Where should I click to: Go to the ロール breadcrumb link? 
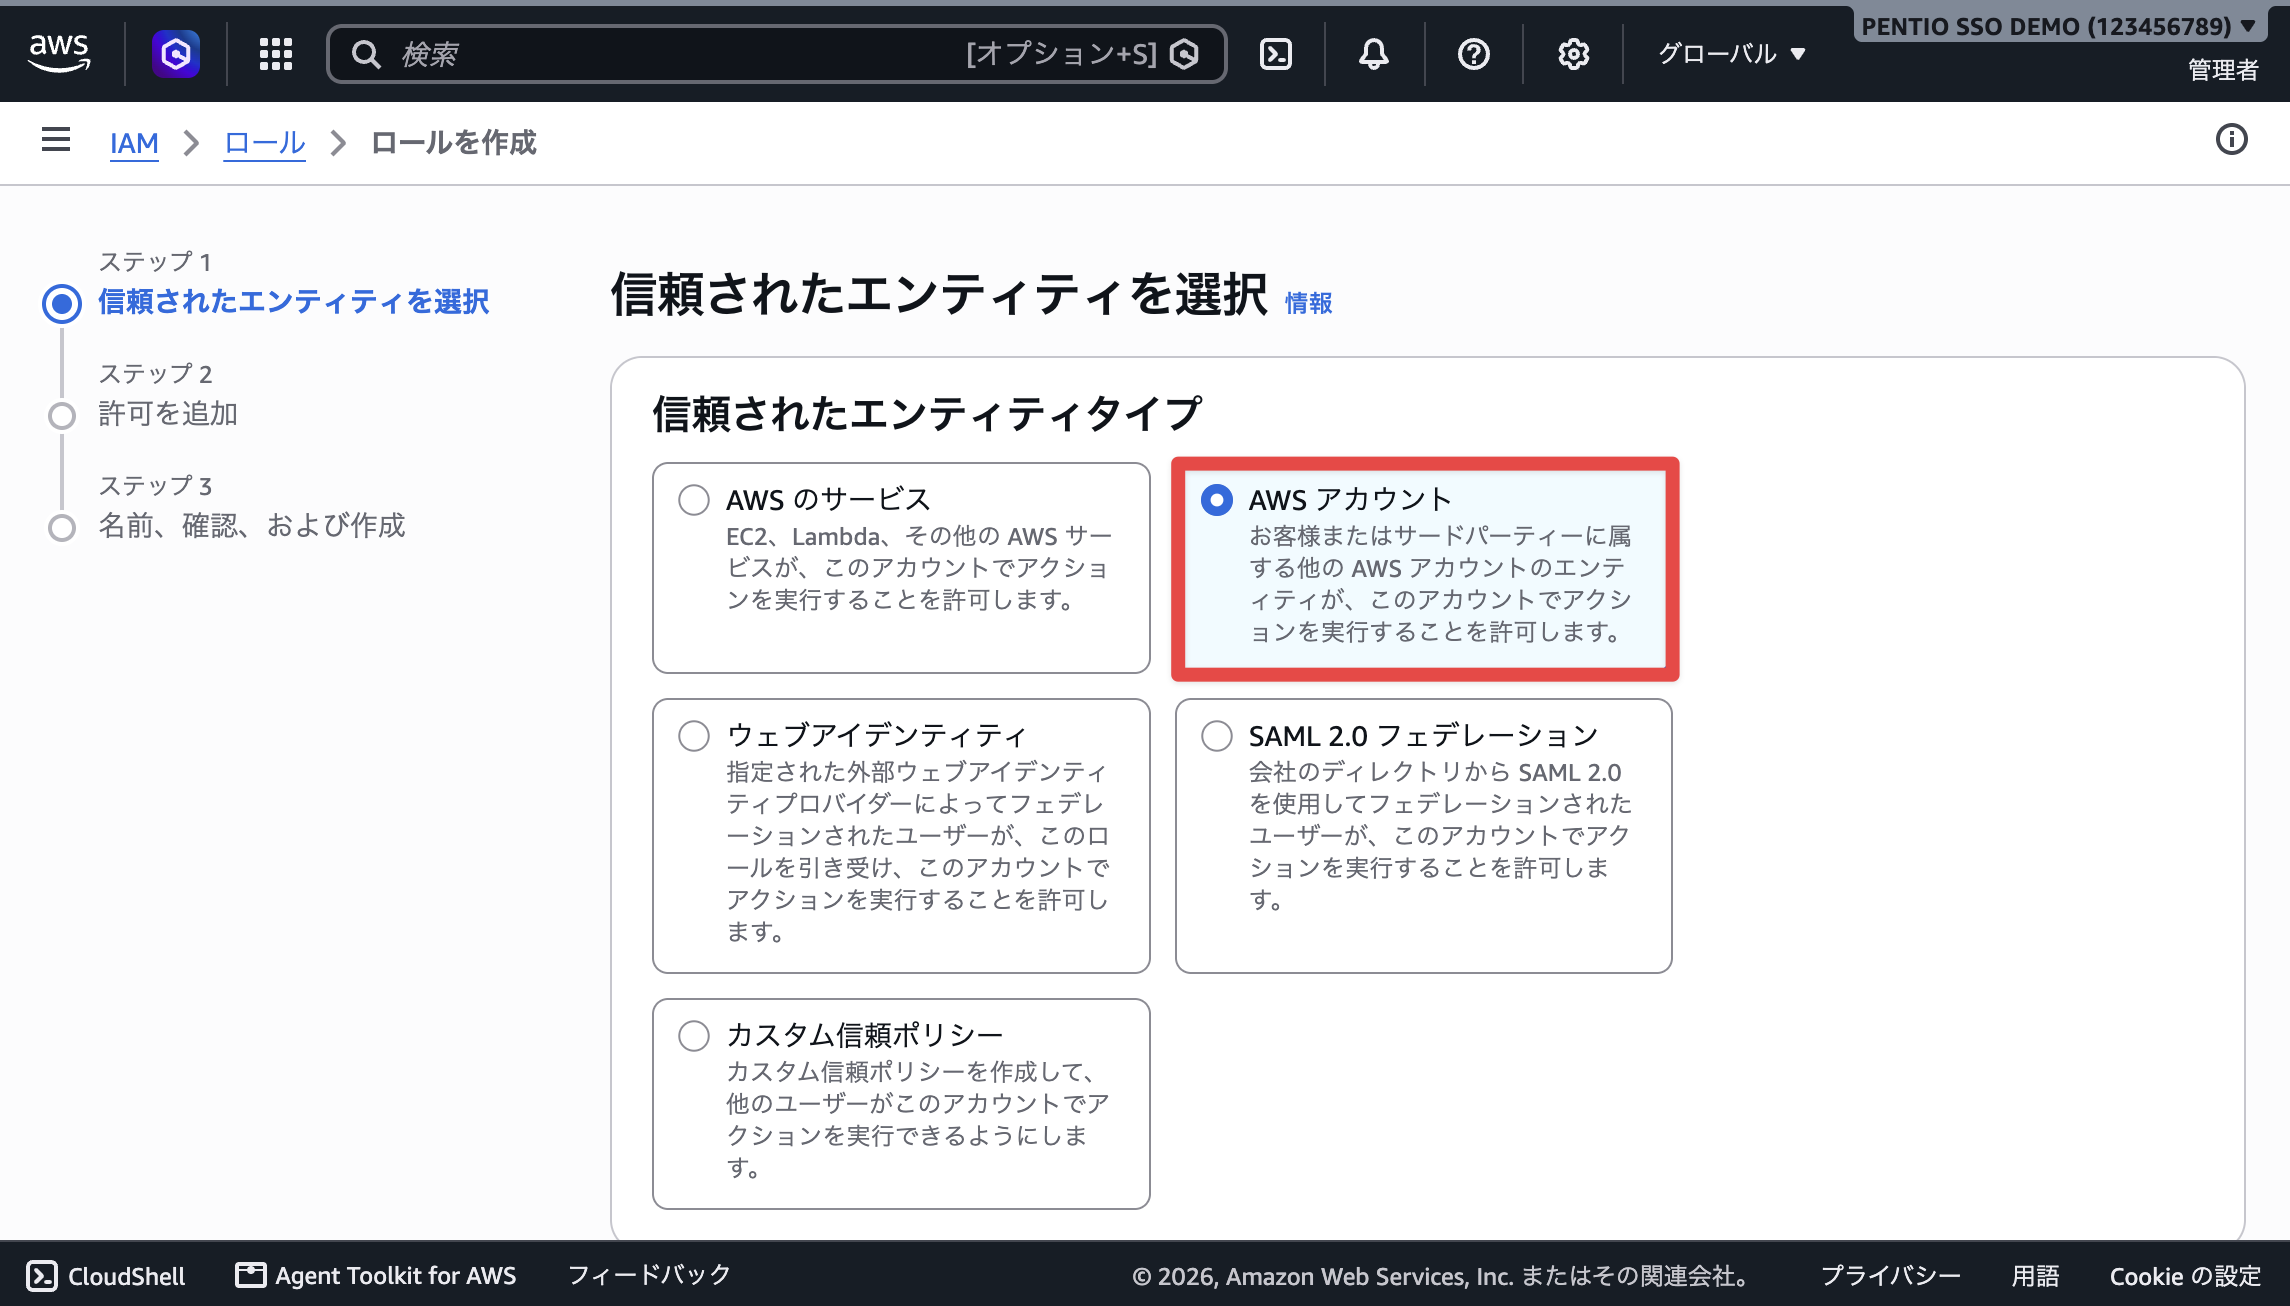264,143
